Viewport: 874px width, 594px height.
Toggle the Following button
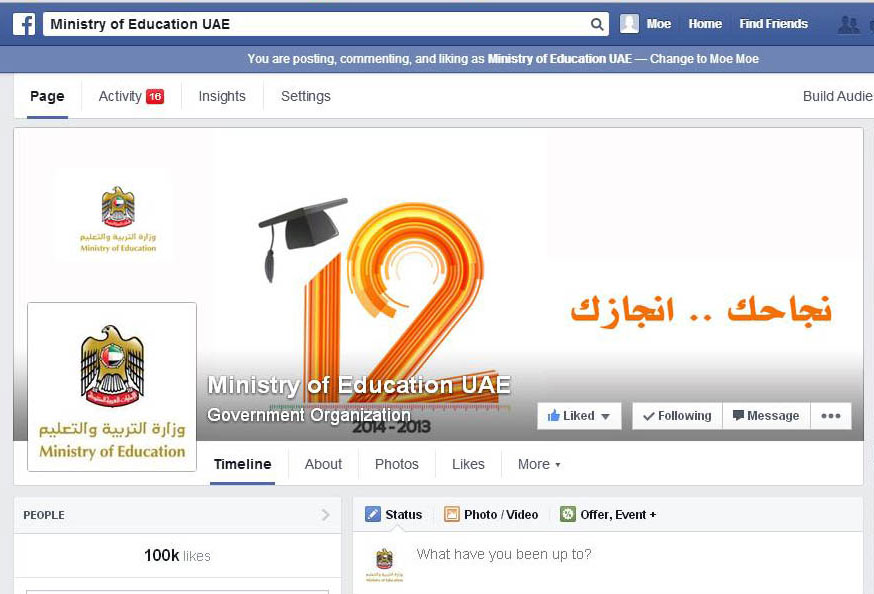pos(677,416)
